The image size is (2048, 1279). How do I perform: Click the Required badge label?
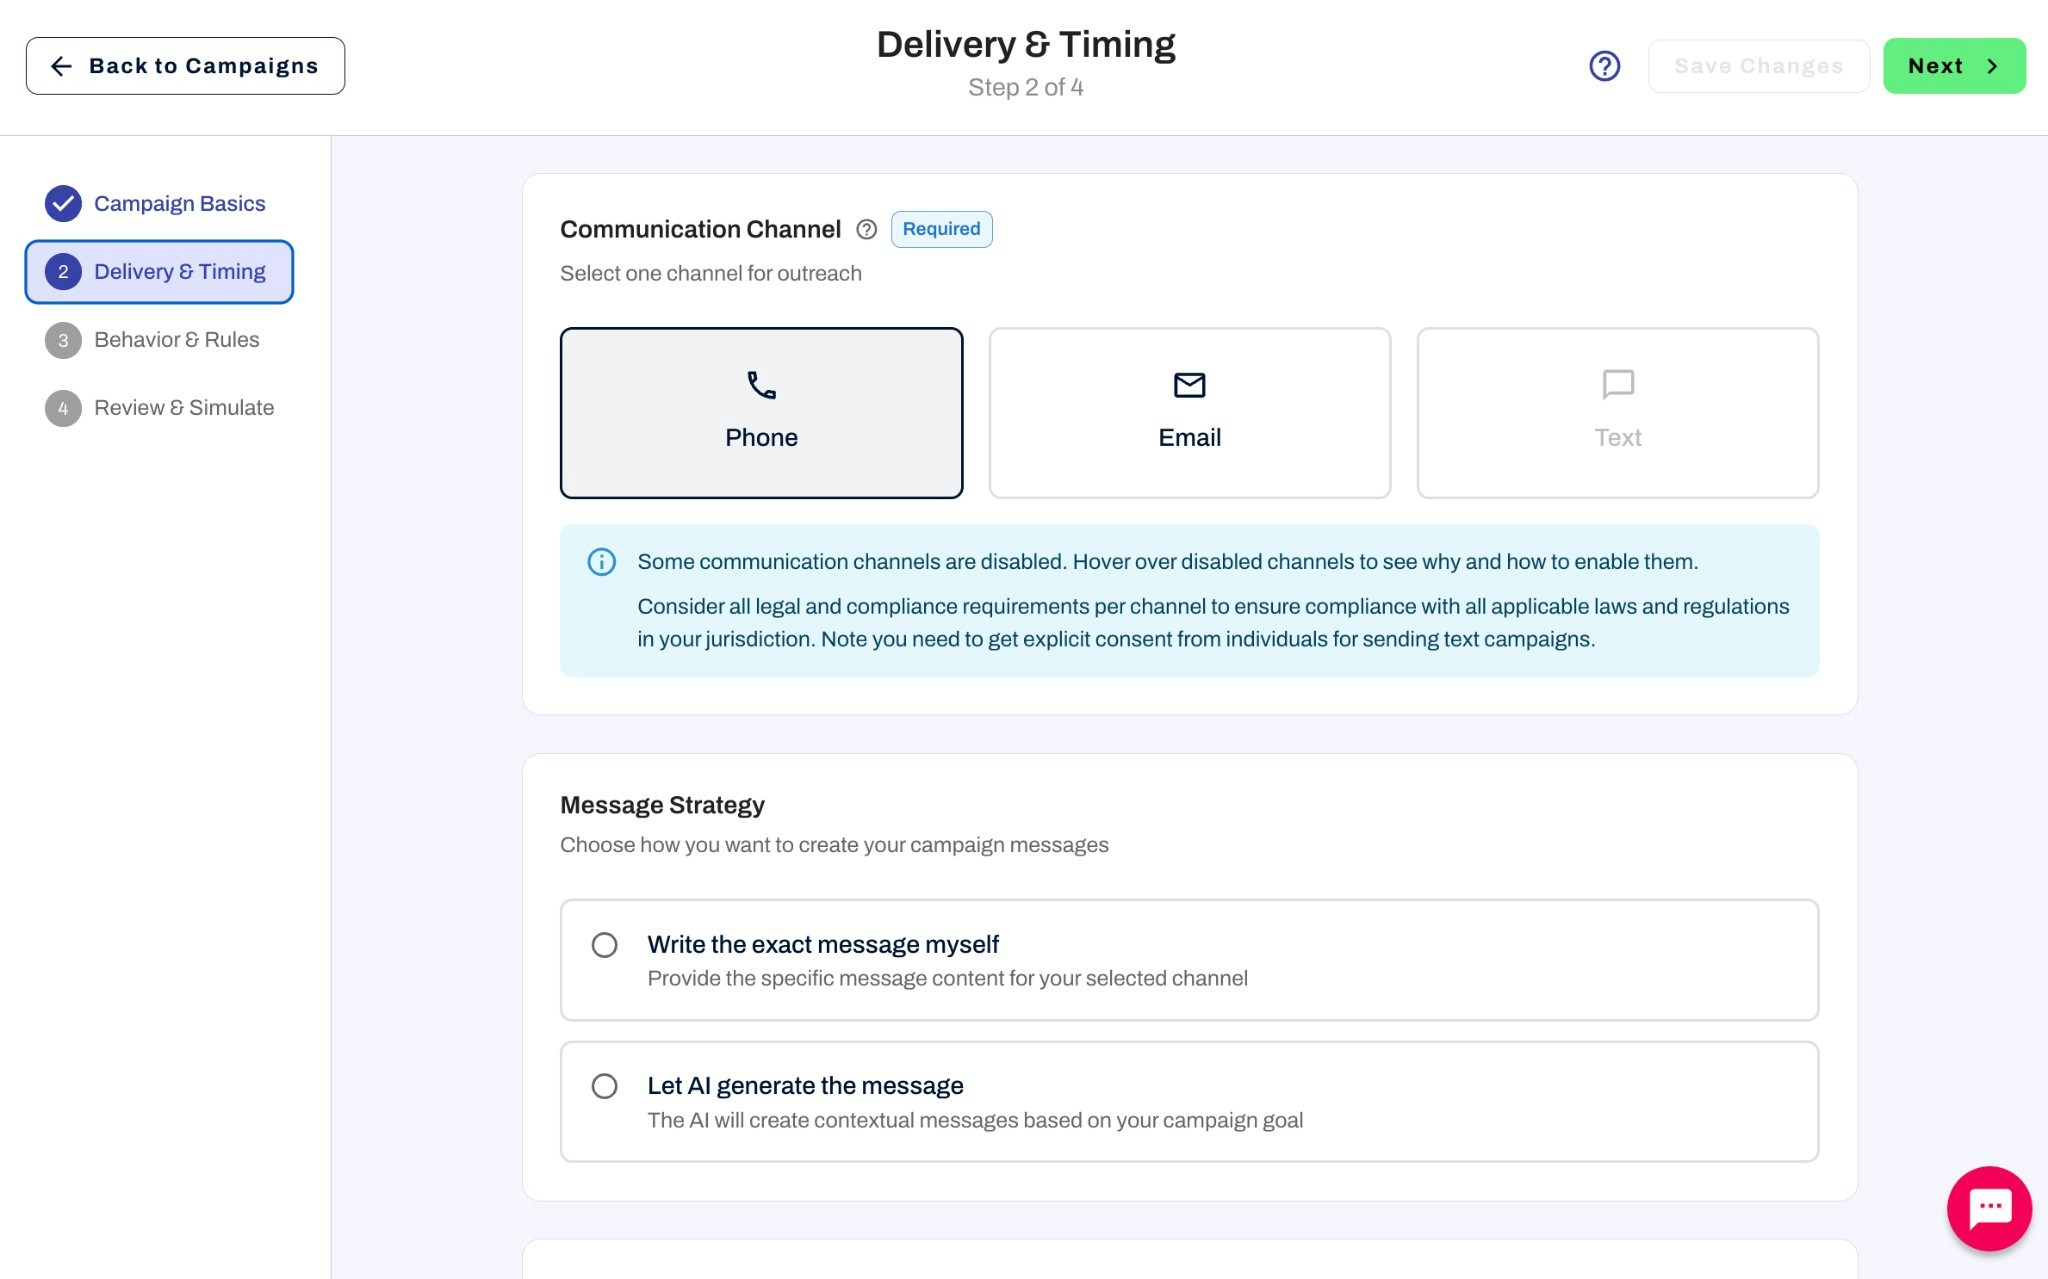point(940,229)
